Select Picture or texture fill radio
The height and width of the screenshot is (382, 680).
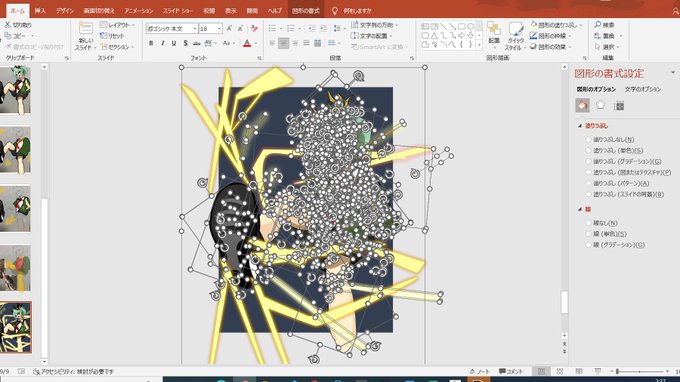(588, 173)
